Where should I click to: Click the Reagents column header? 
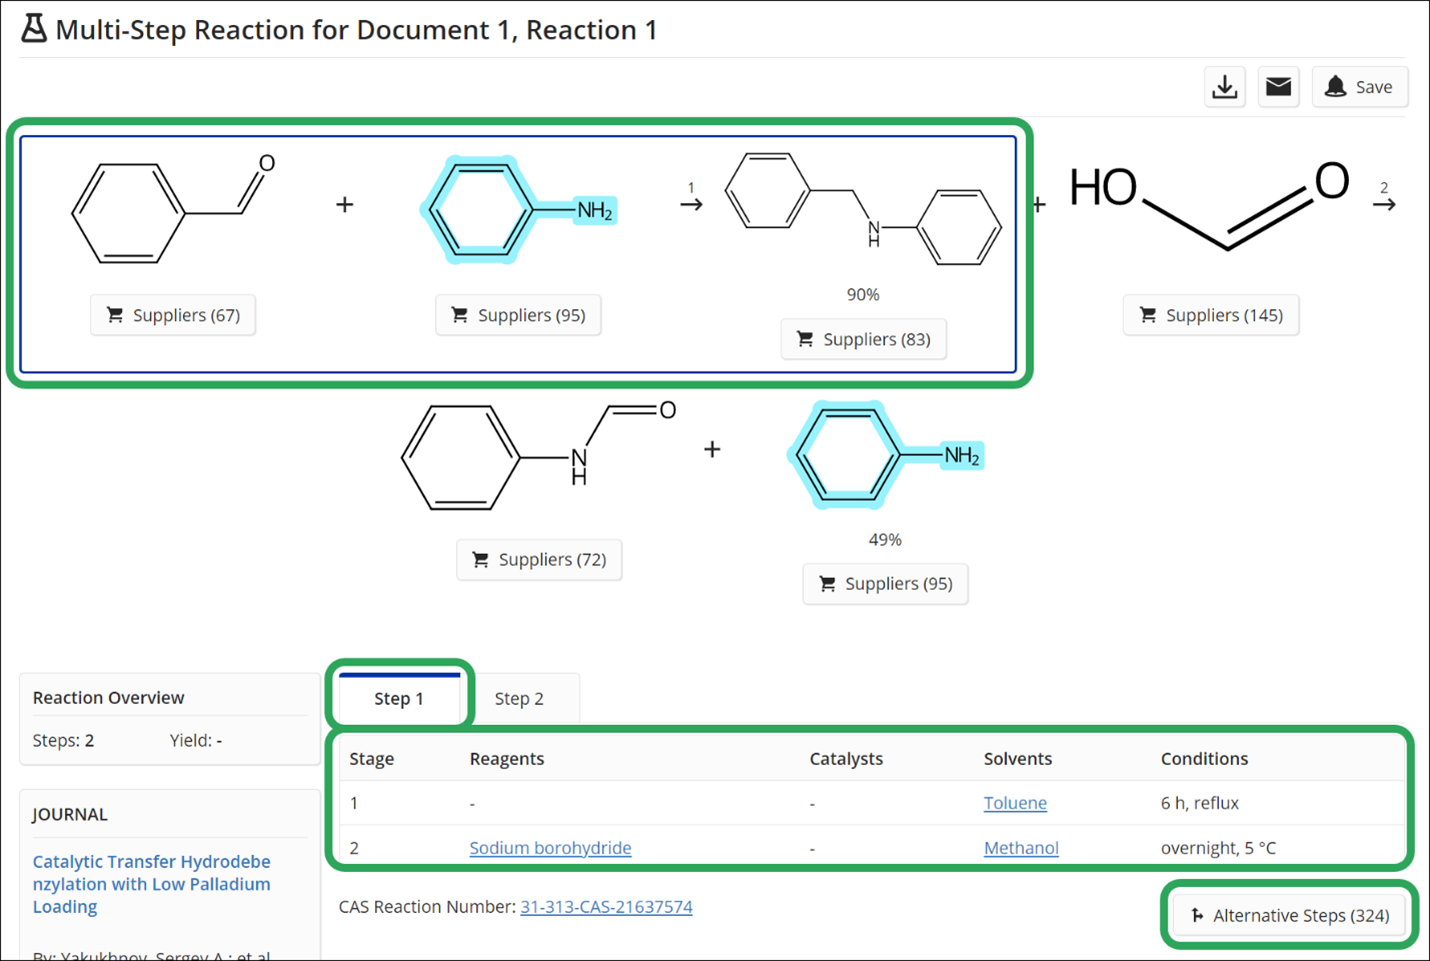[507, 759]
